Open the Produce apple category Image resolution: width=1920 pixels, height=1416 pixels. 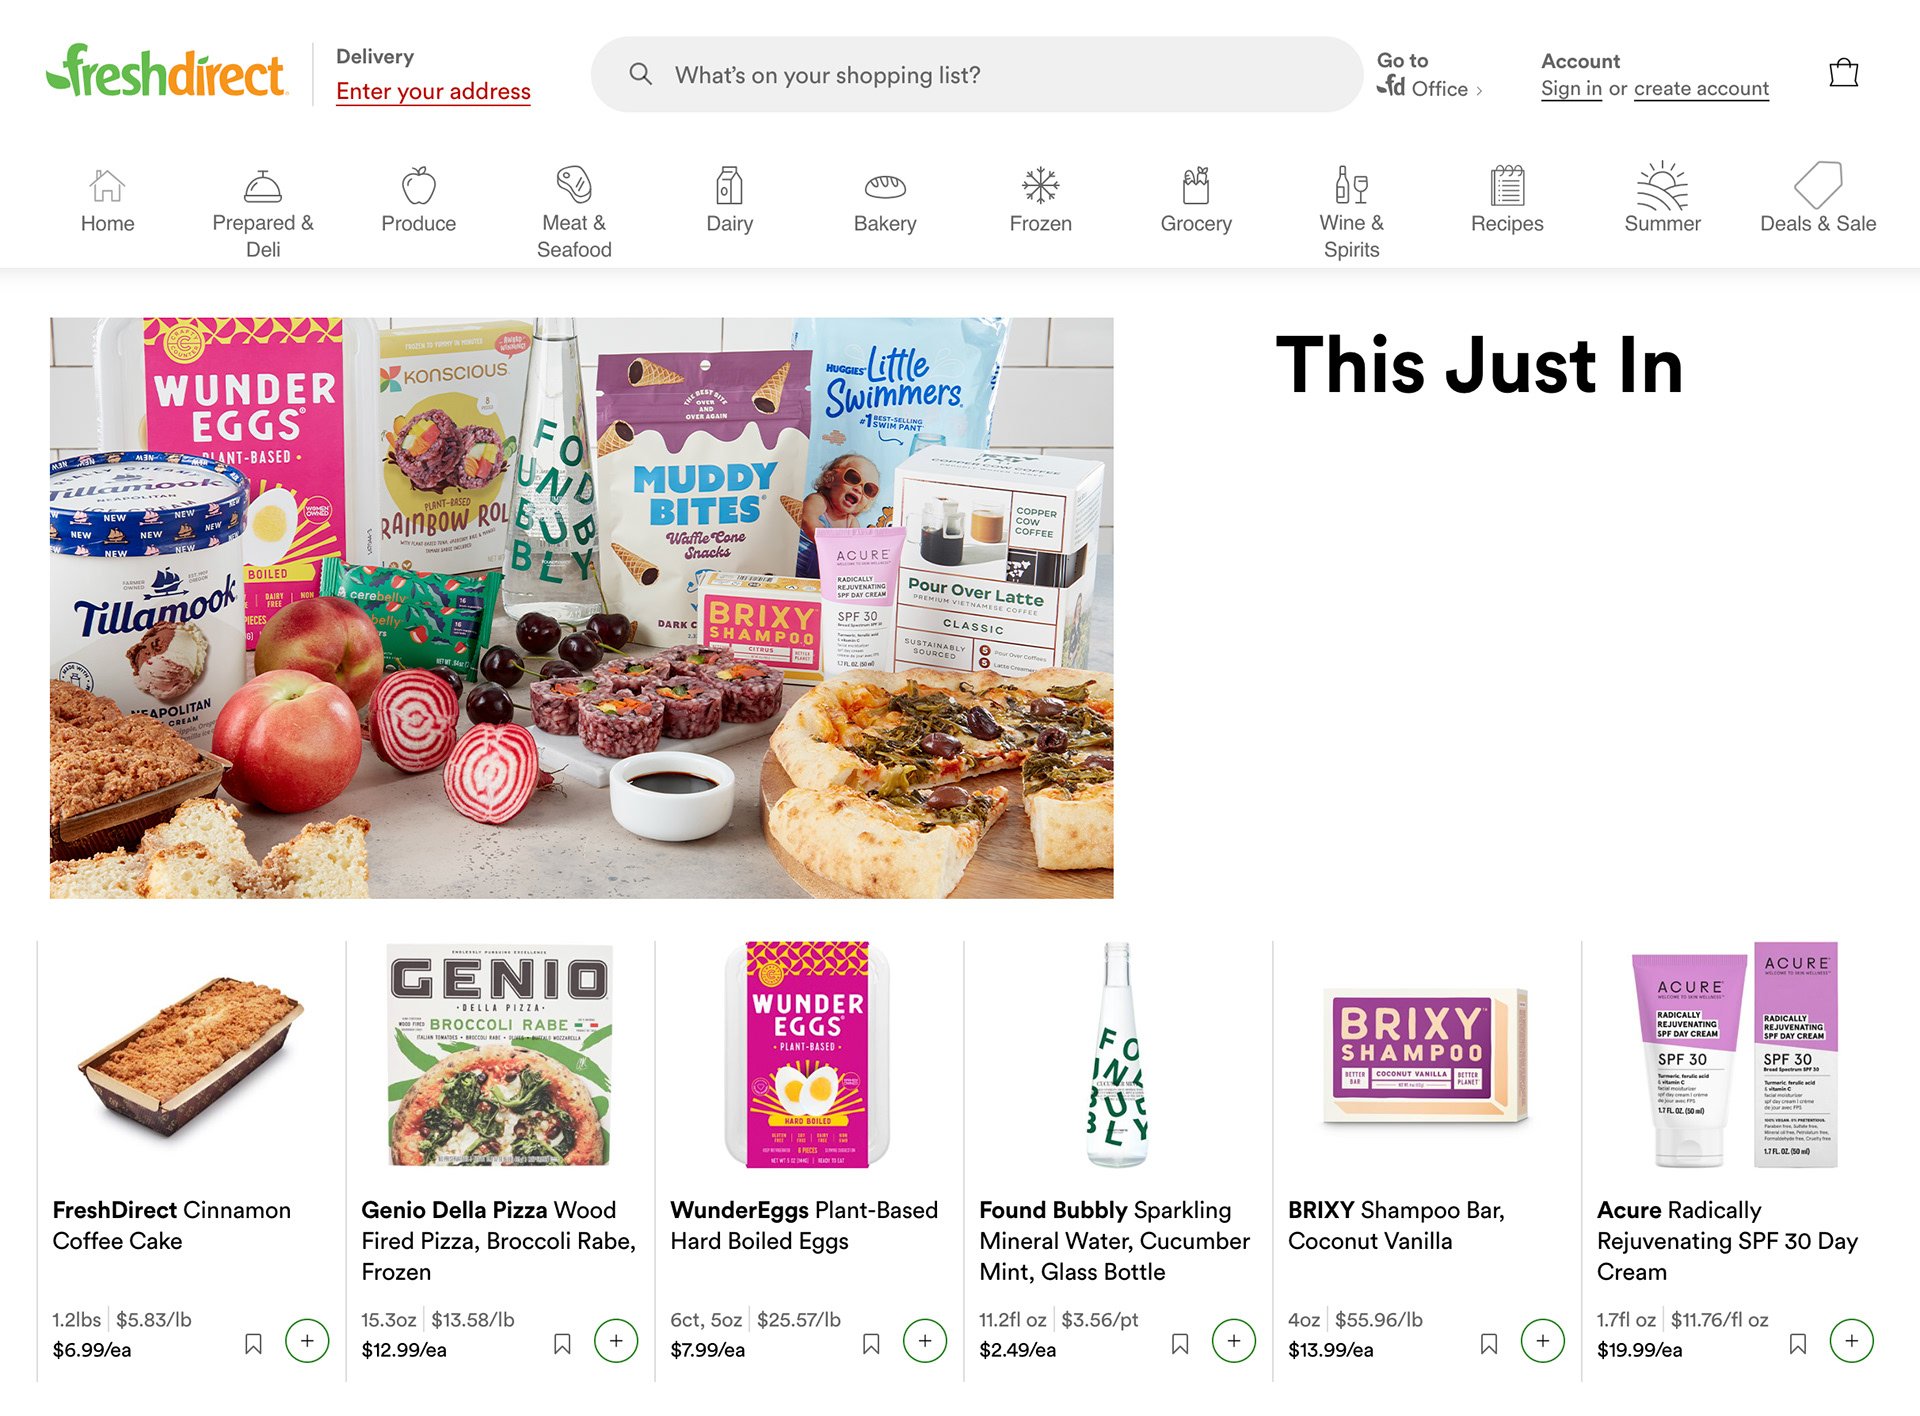pos(418,200)
